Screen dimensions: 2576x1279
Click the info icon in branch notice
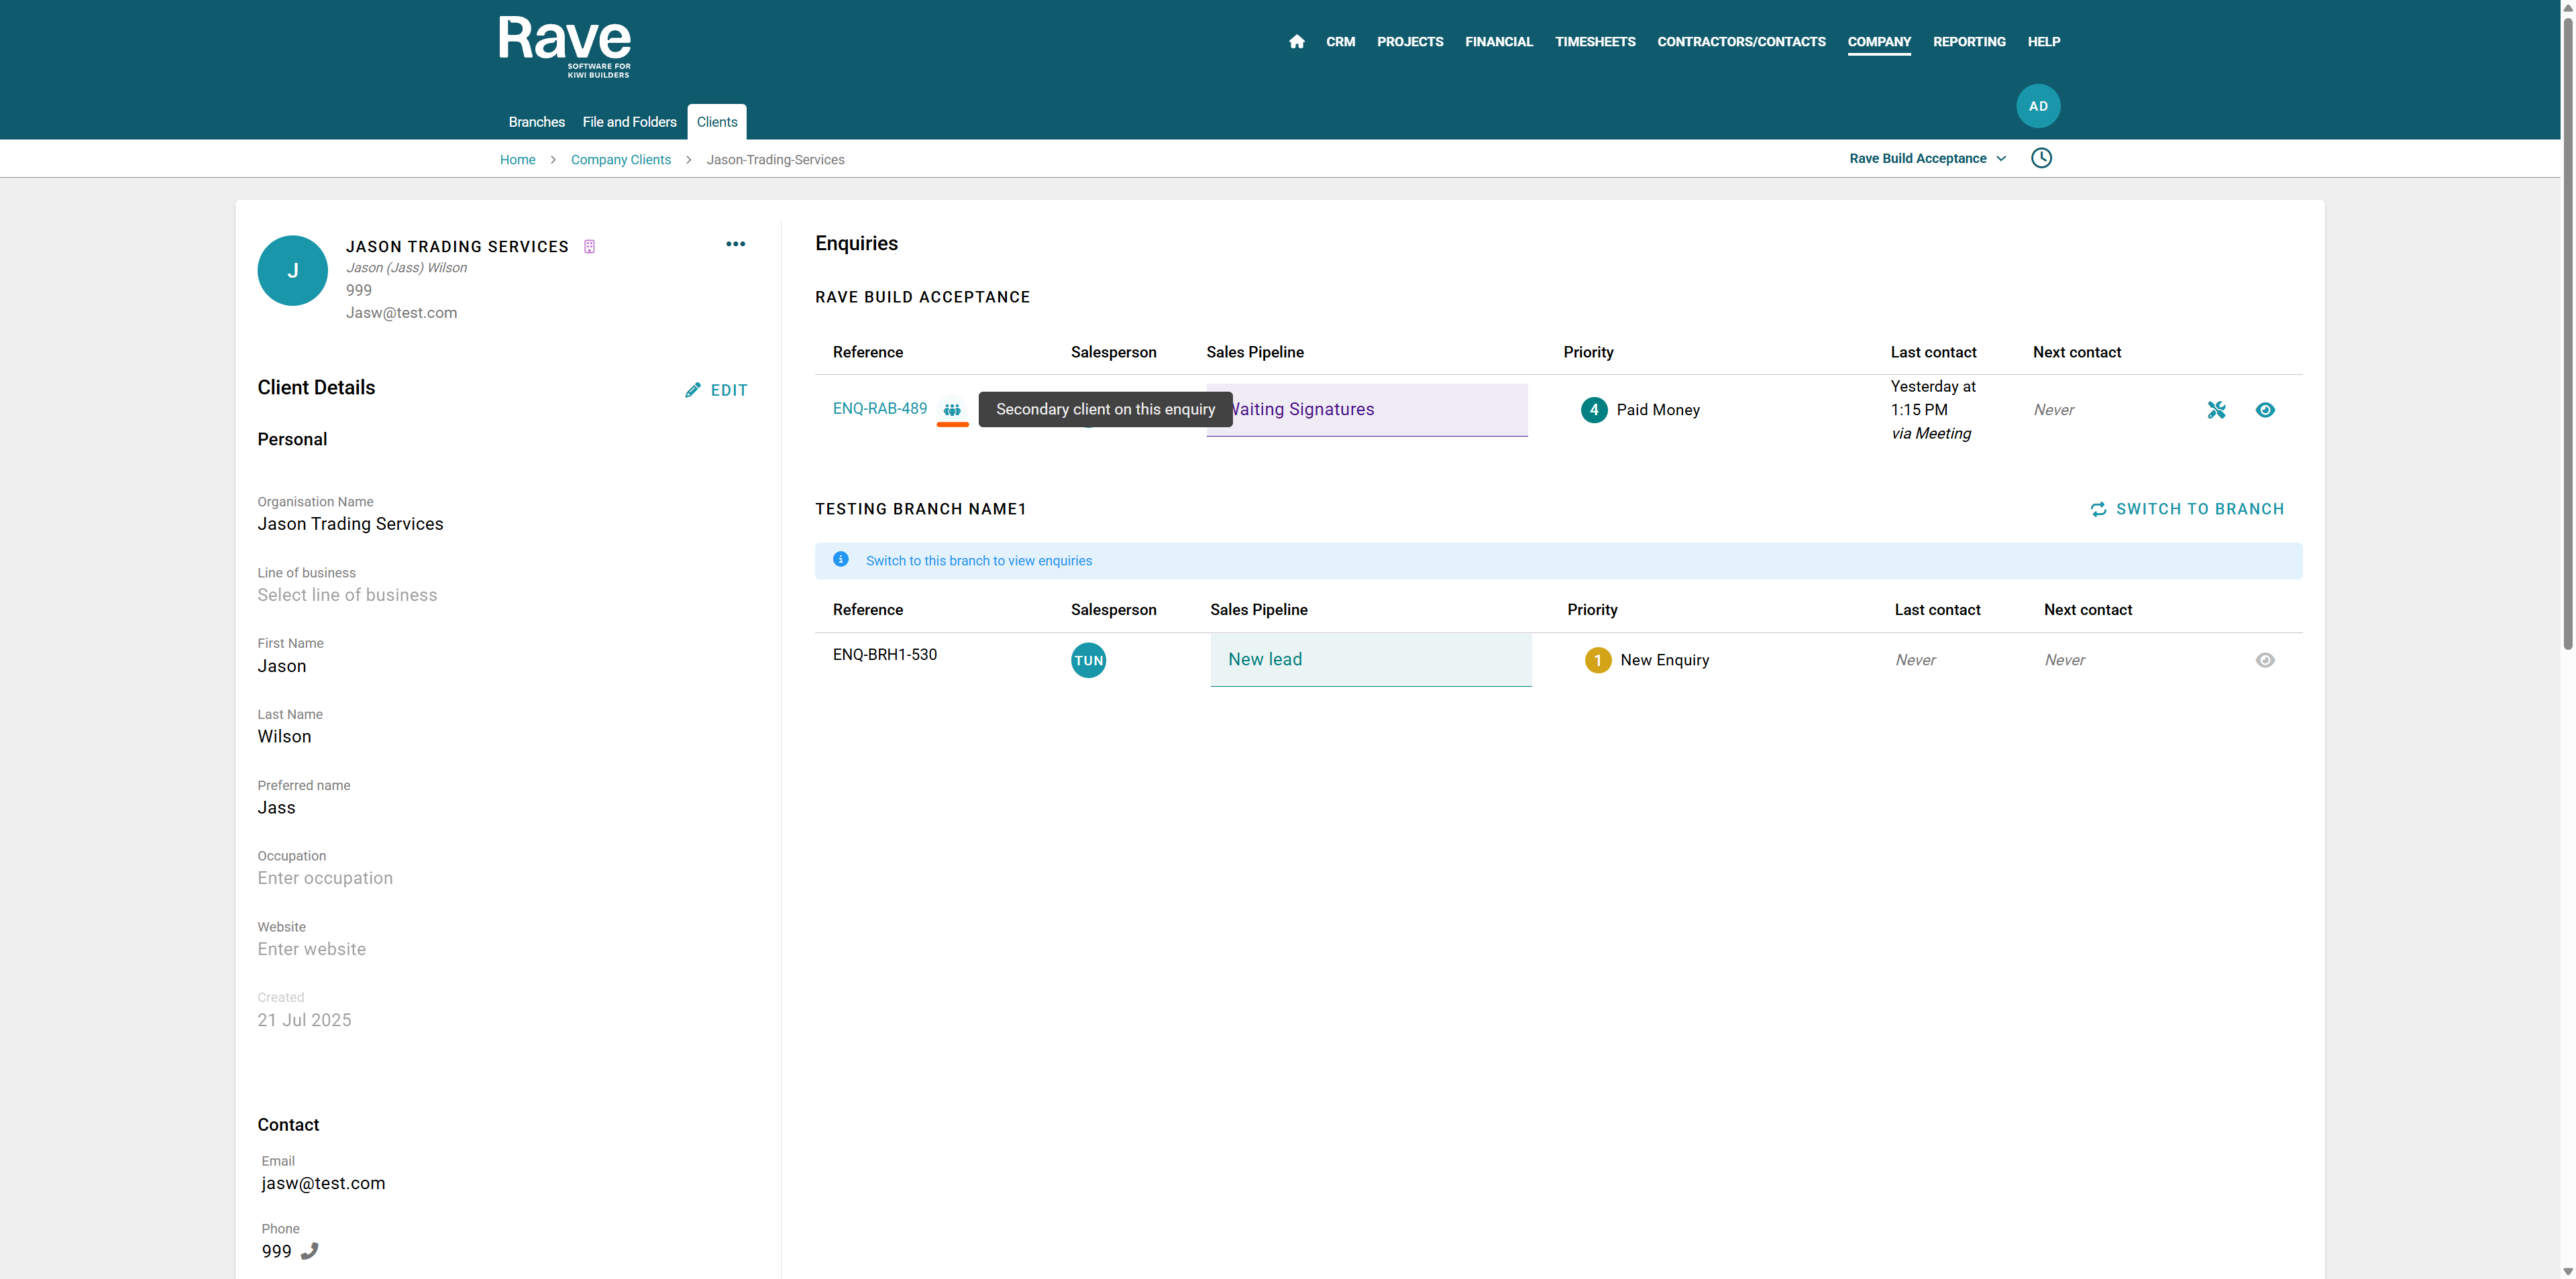click(x=840, y=560)
